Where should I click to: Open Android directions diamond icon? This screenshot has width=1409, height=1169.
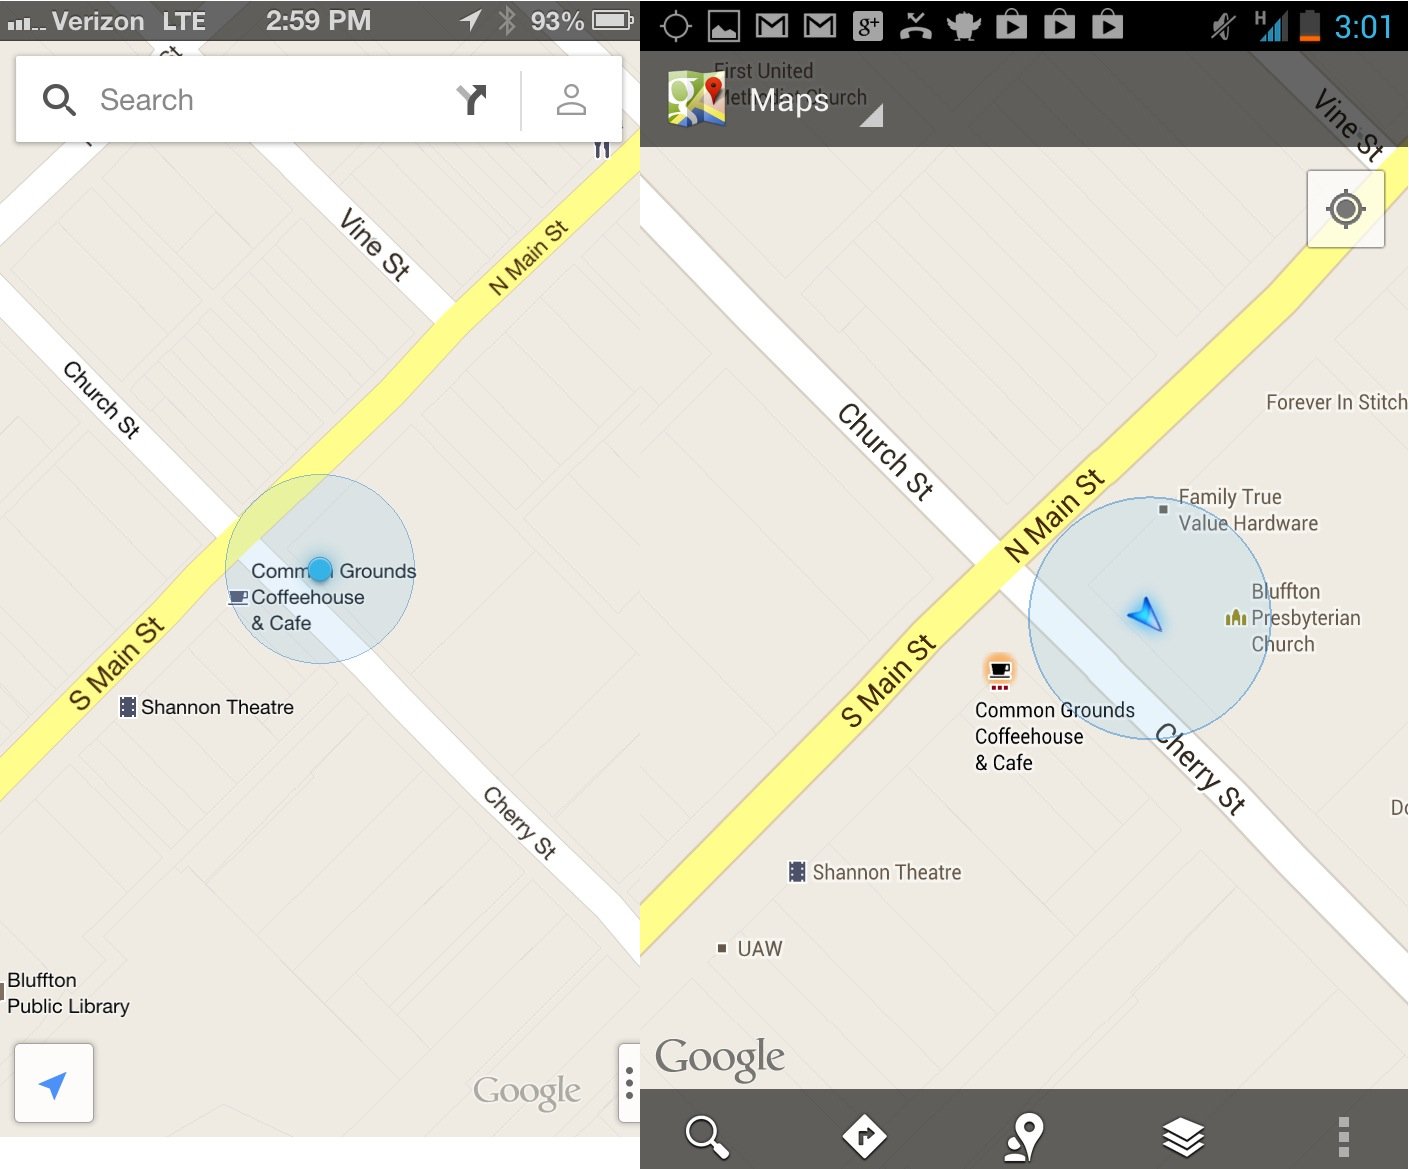864,1136
